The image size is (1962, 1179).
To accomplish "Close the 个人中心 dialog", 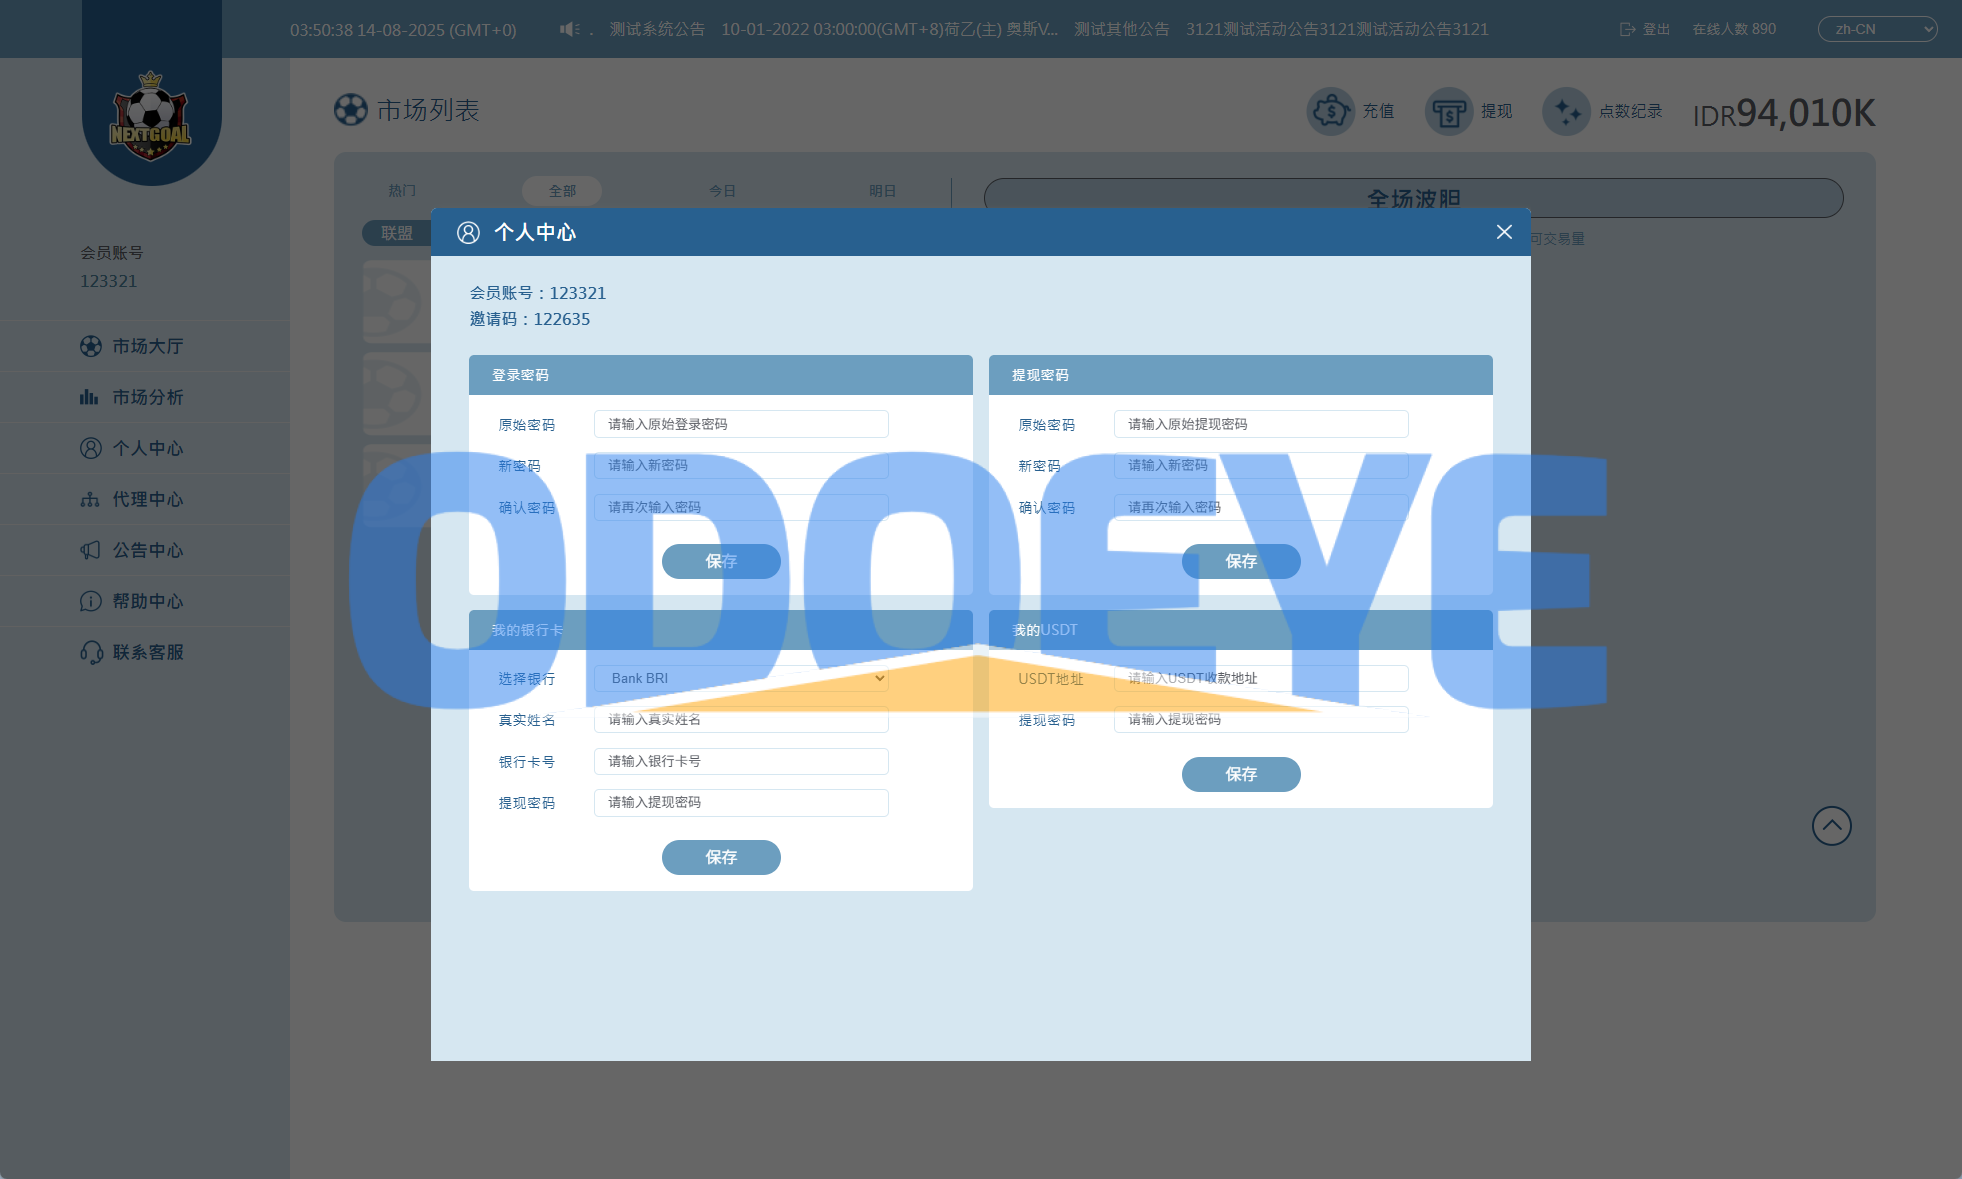I will pyautogui.click(x=1504, y=232).
